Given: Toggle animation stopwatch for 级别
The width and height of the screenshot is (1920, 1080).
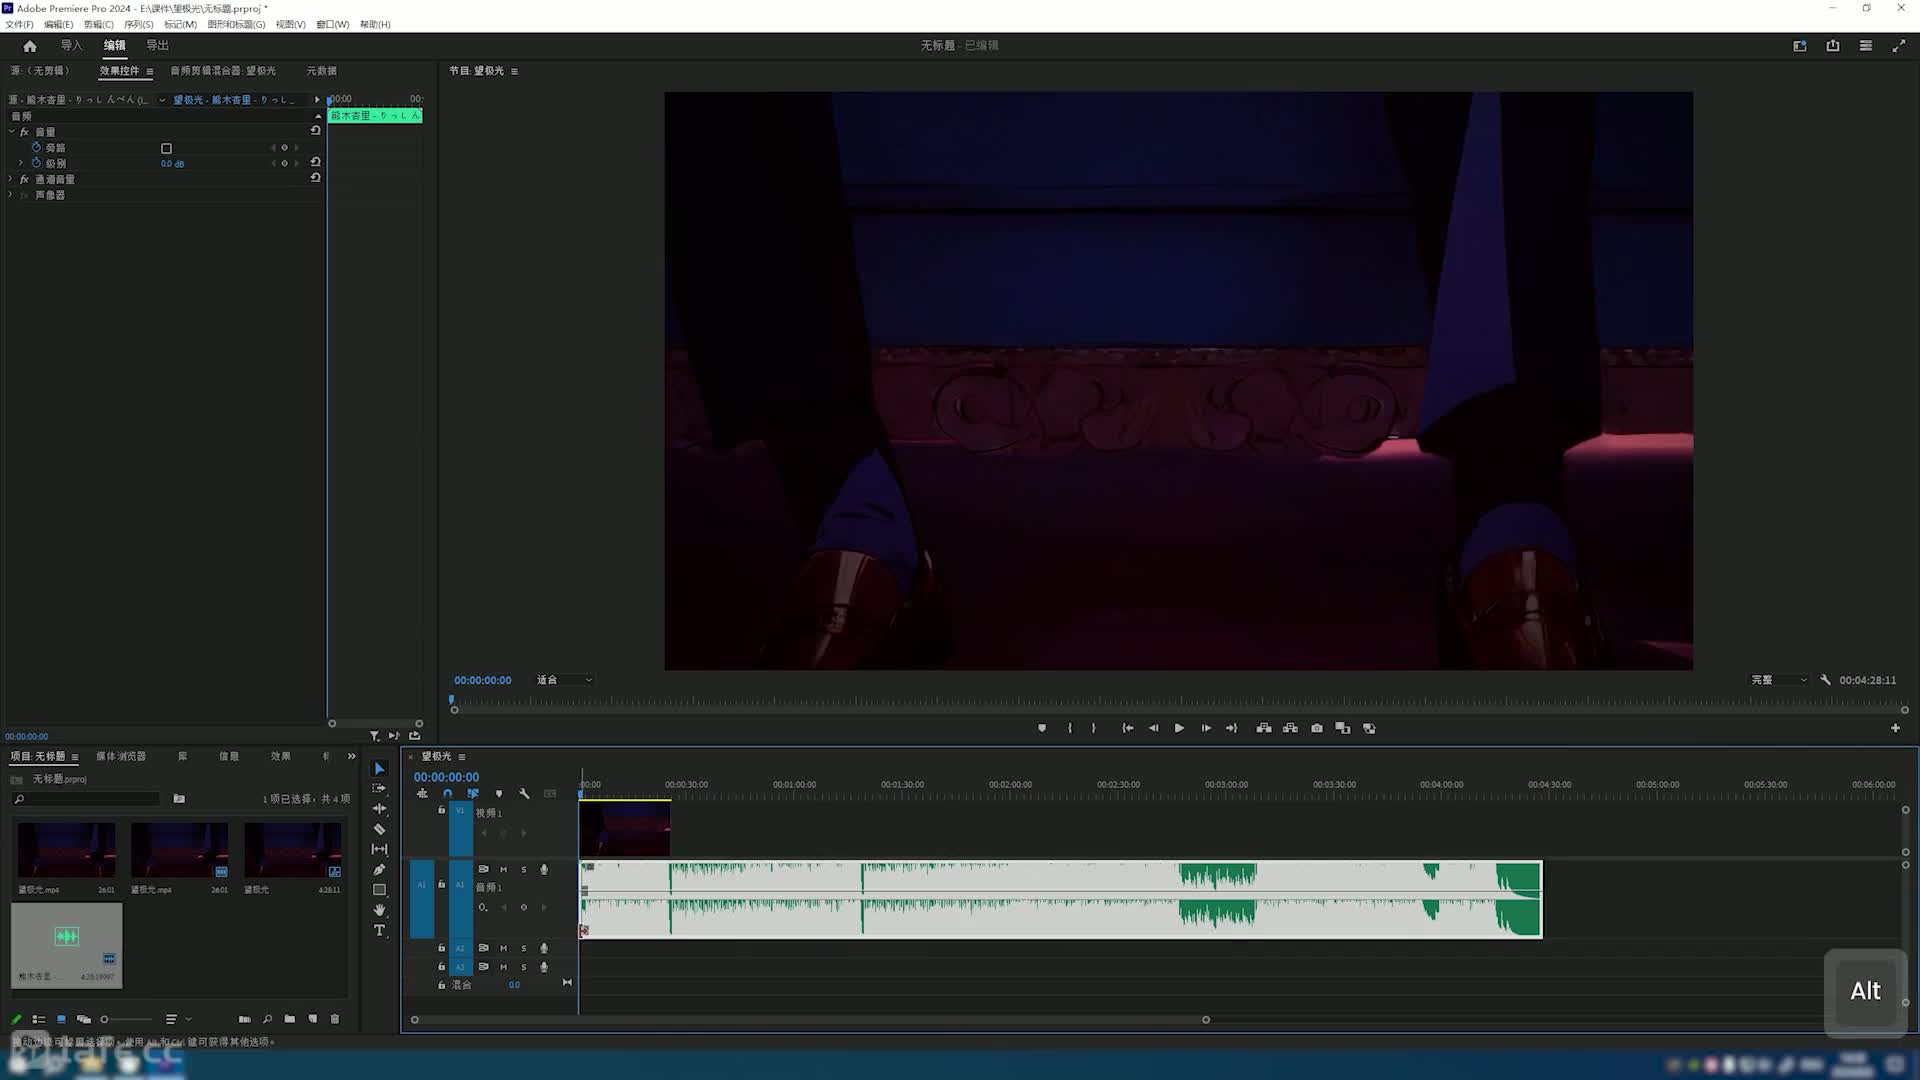Looking at the screenshot, I should coord(36,163).
